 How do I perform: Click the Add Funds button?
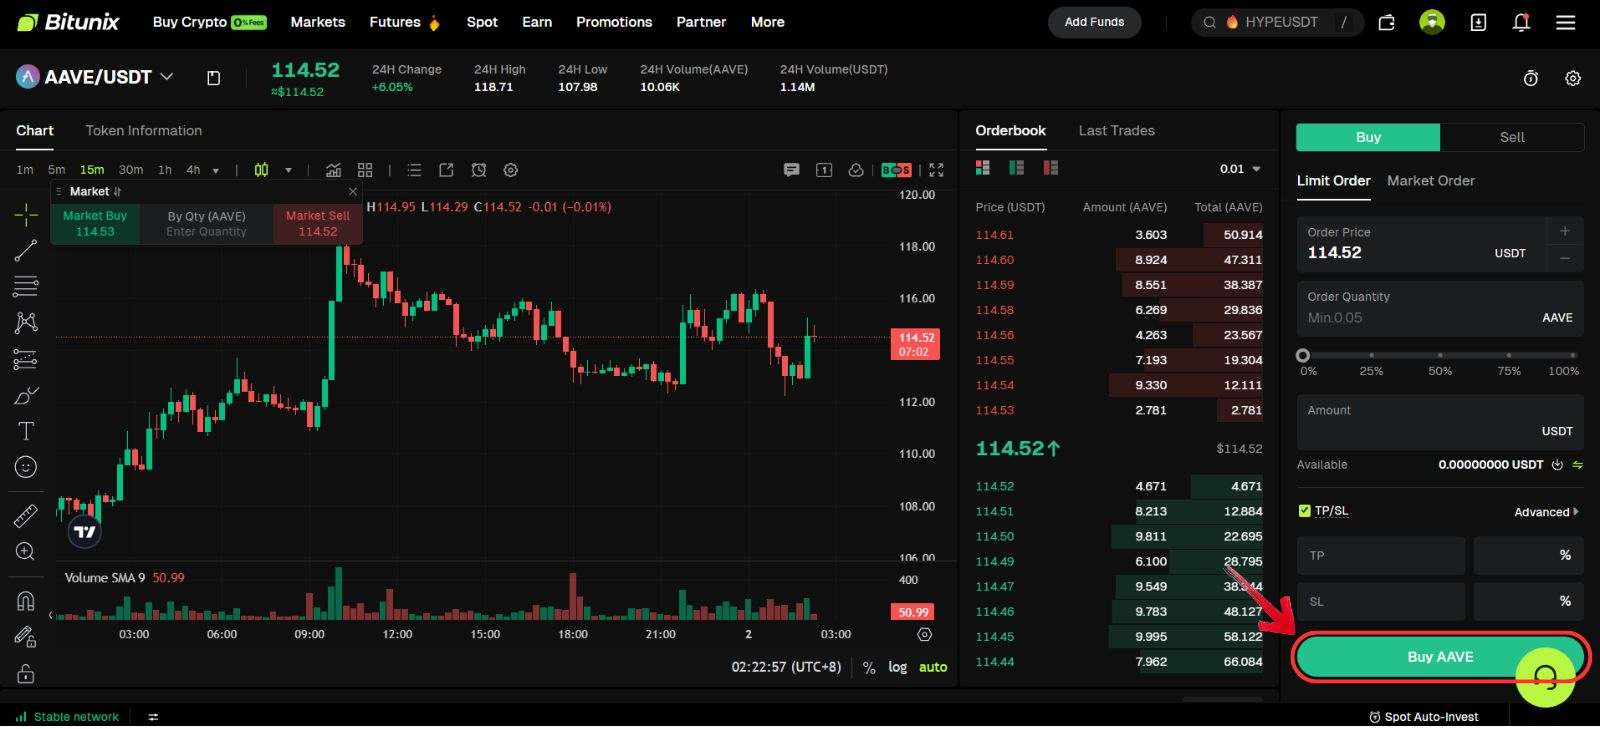pyautogui.click(x=1094, y=22)
